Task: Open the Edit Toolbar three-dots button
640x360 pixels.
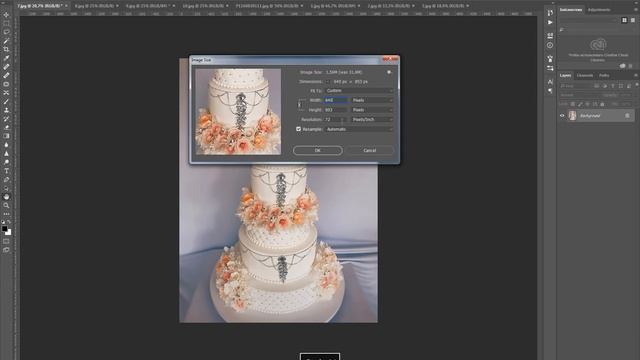Action: click(6, 213)
